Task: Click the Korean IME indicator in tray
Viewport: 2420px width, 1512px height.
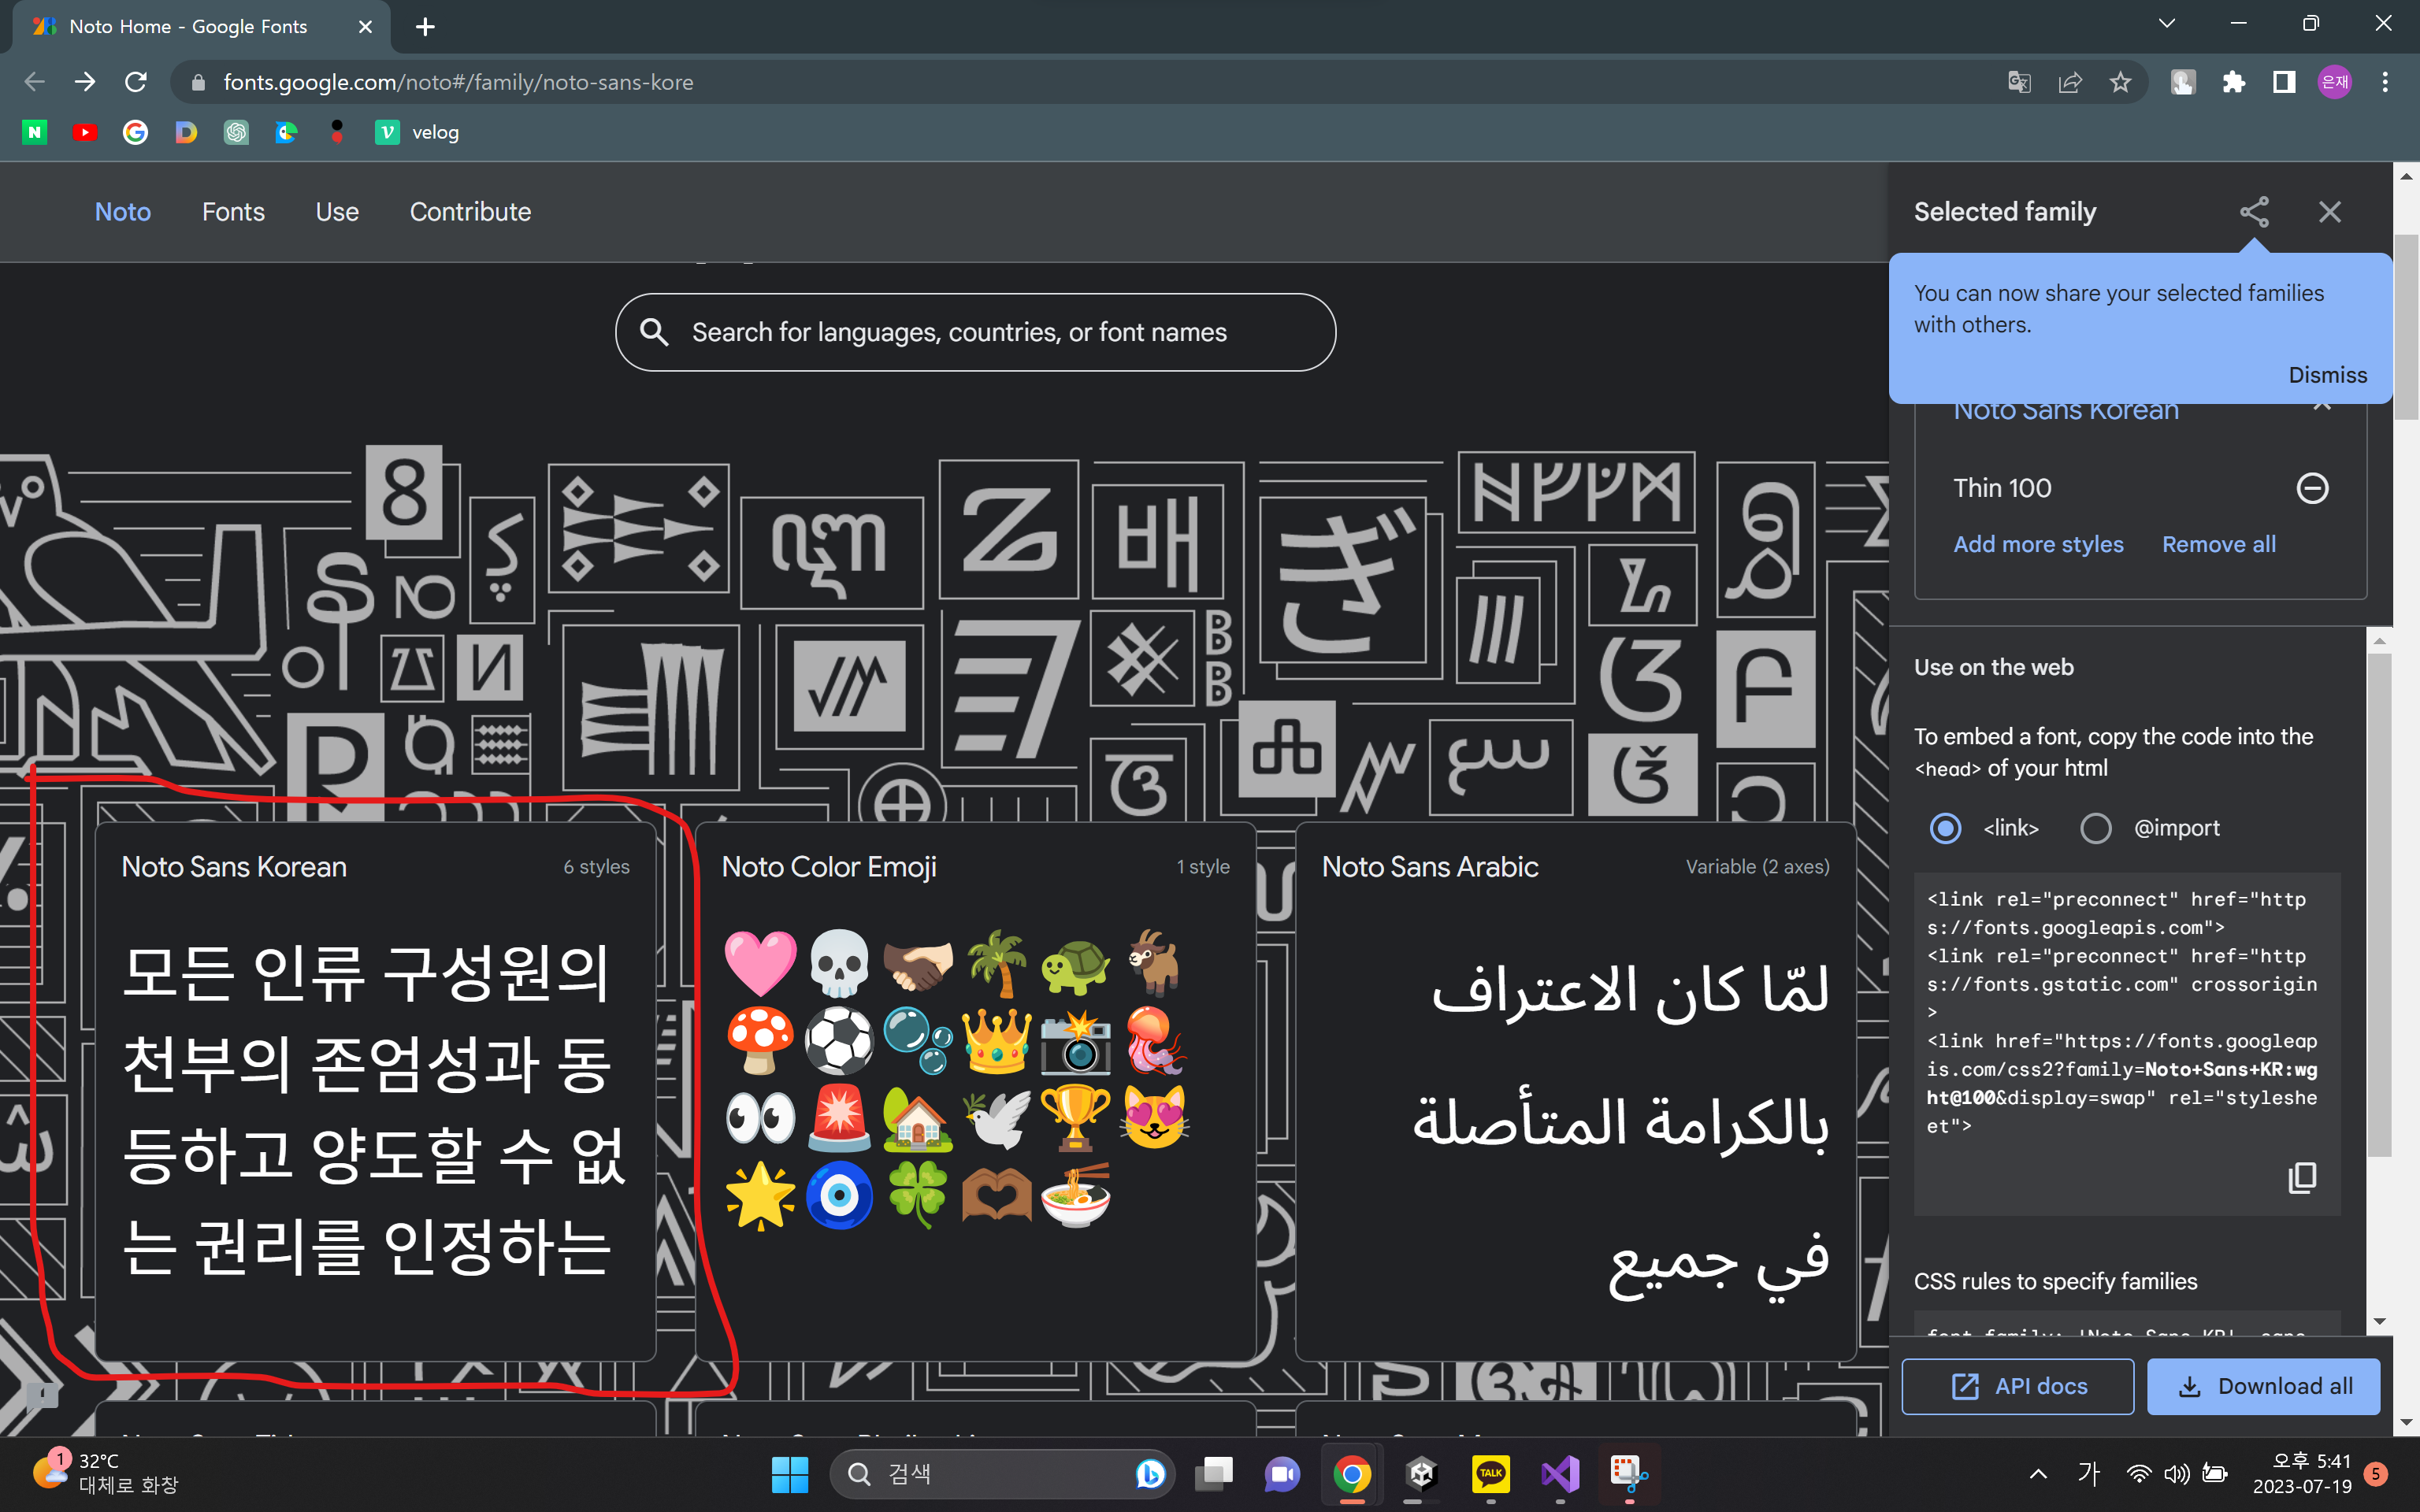Action: [2088, 1473]
